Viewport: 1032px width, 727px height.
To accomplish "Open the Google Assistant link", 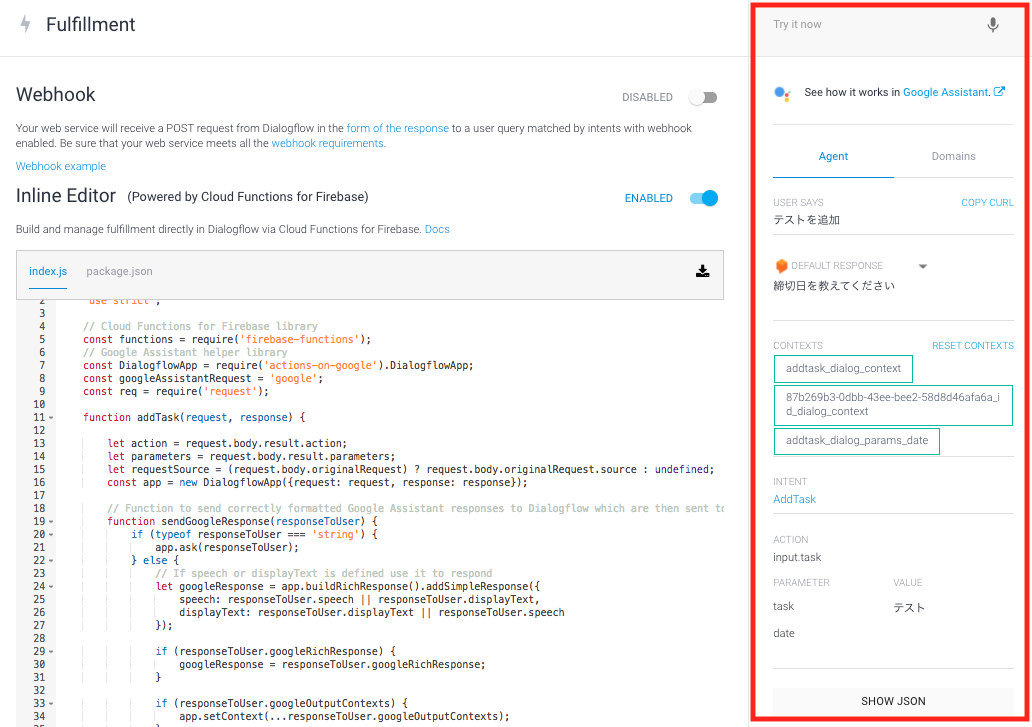I will point(946,92).
